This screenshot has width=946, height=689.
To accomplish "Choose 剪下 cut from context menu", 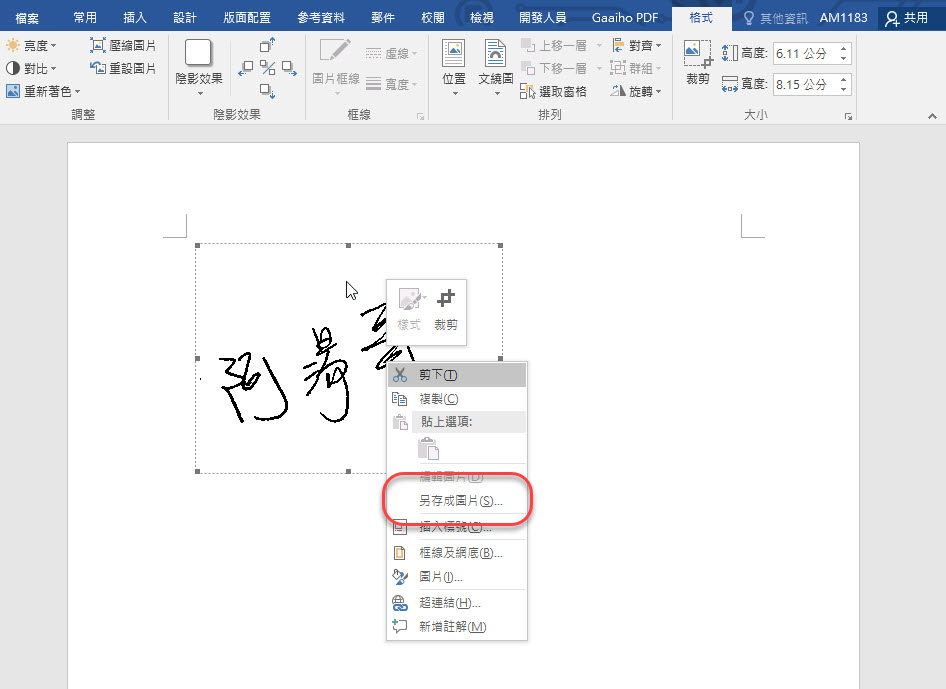I will (x=457, y=375).
